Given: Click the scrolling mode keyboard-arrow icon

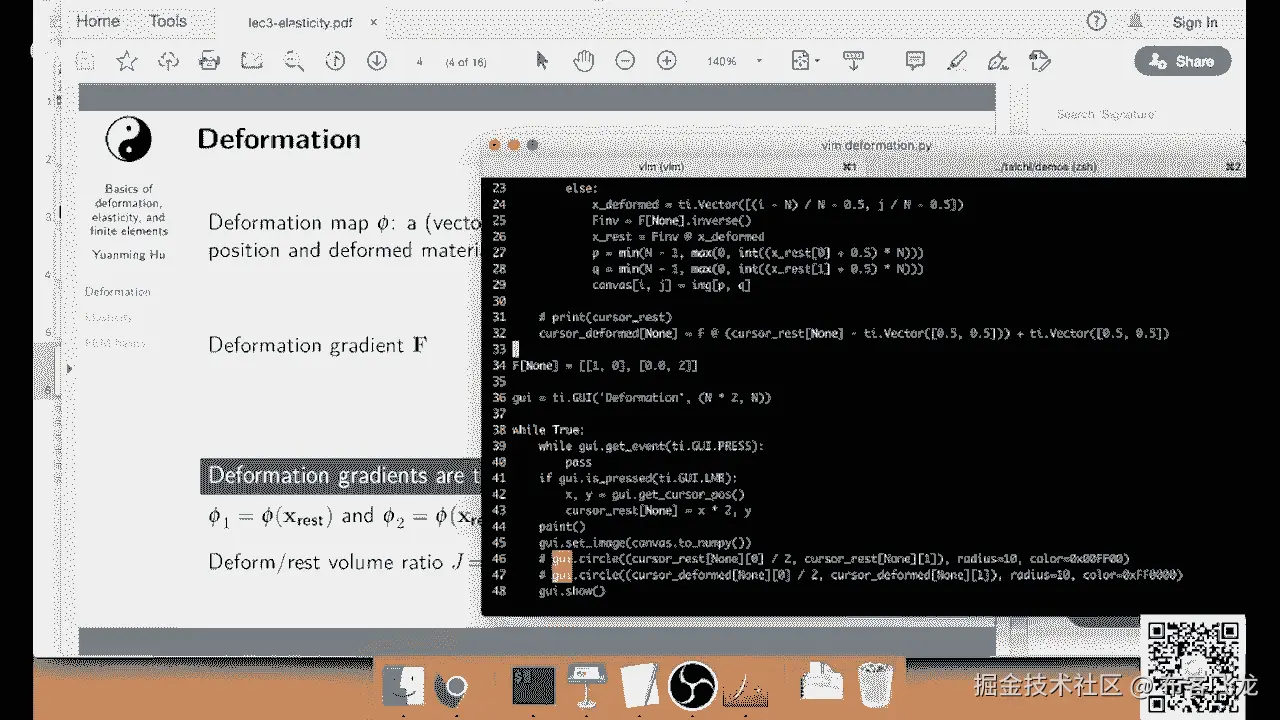Looking at the screenshot, I should 853,61.
